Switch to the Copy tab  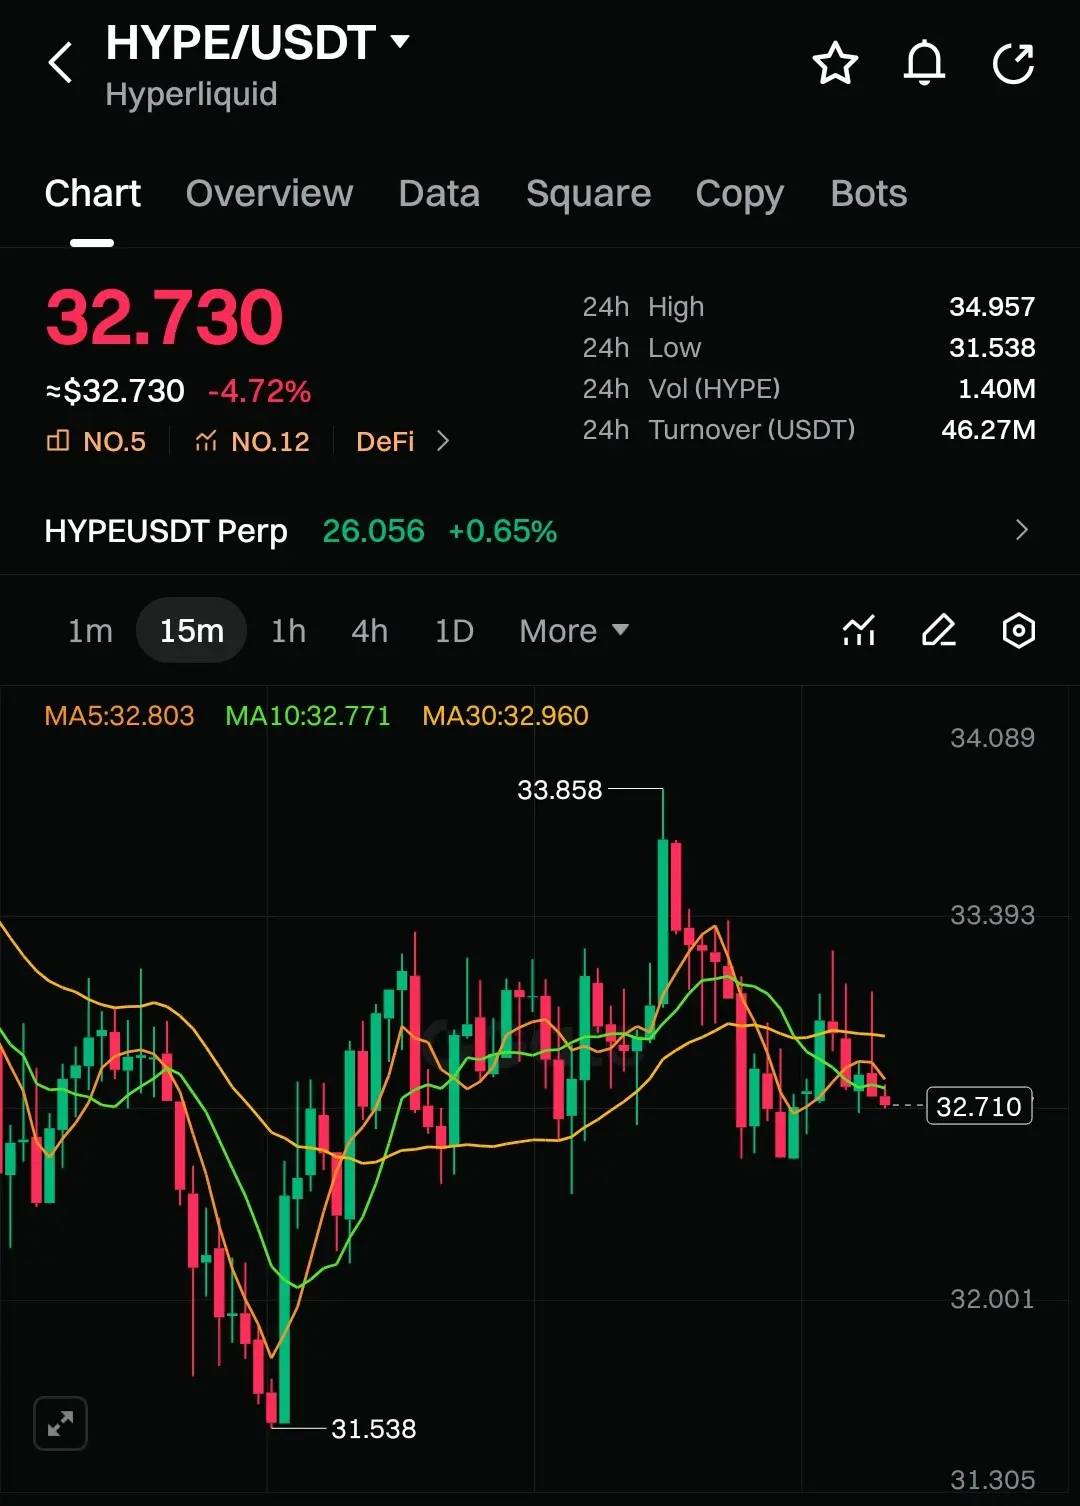(x=740, y=193)
